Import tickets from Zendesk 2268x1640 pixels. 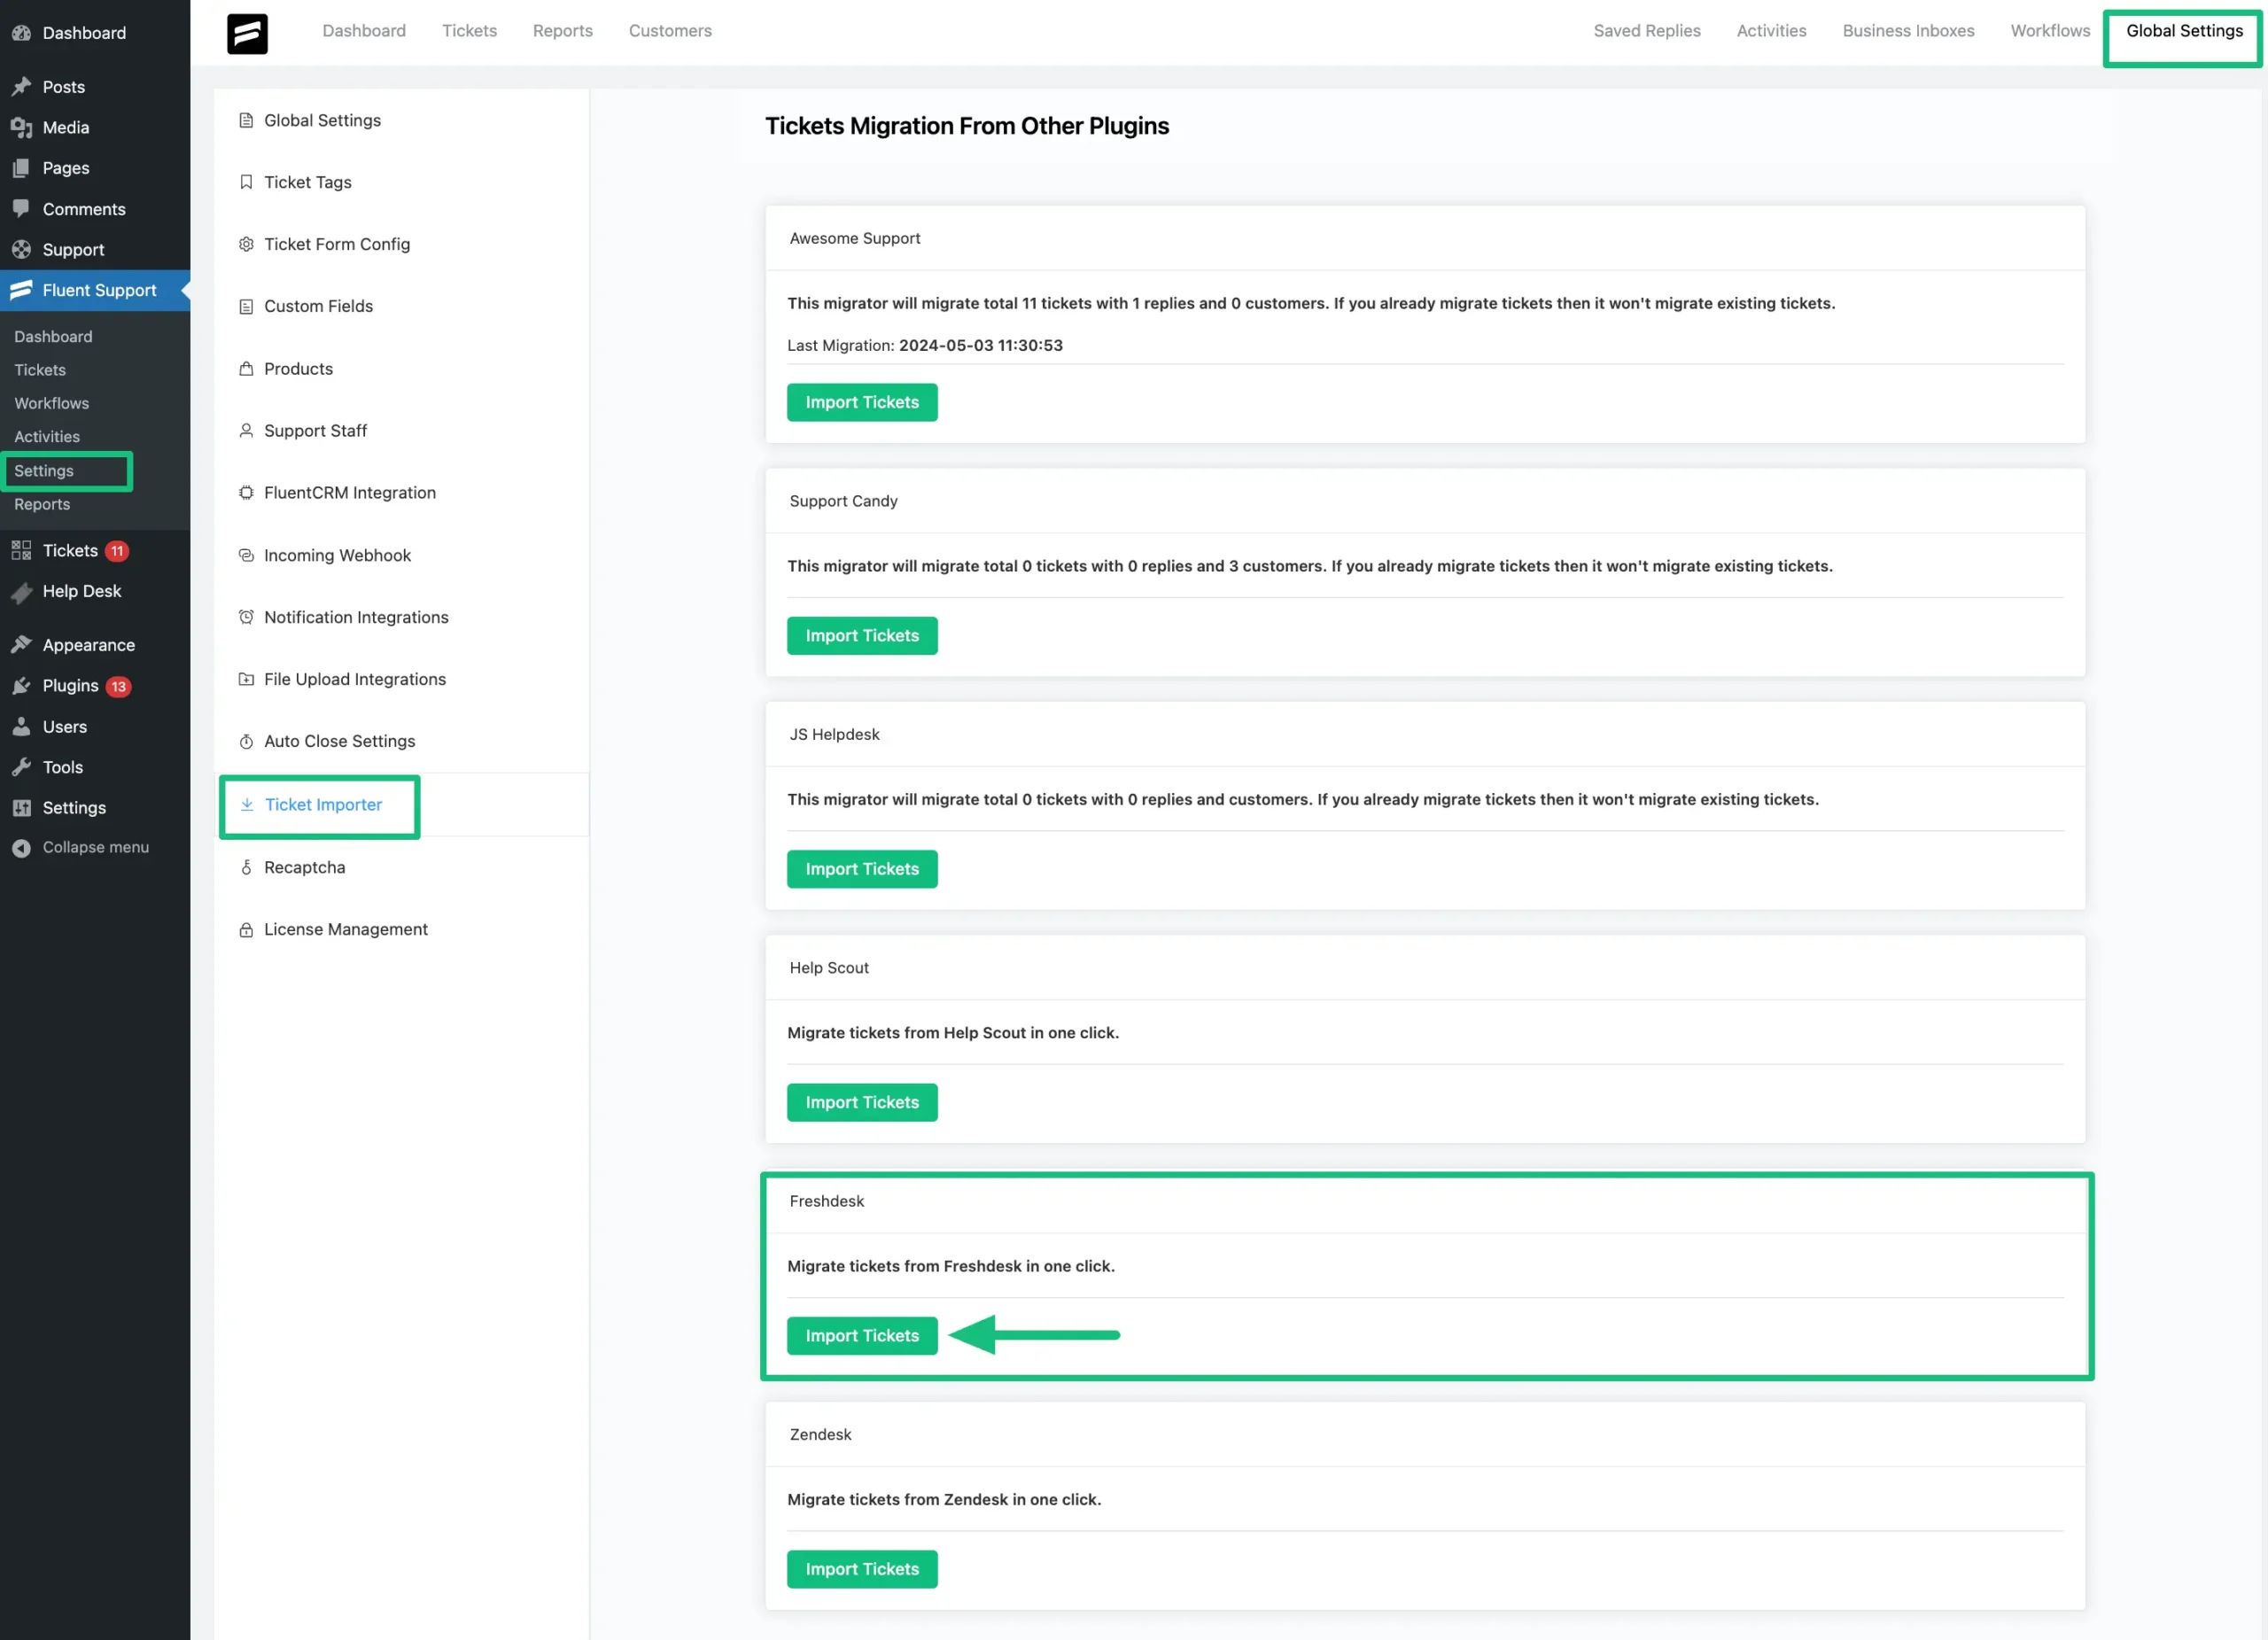(862, 1569)
